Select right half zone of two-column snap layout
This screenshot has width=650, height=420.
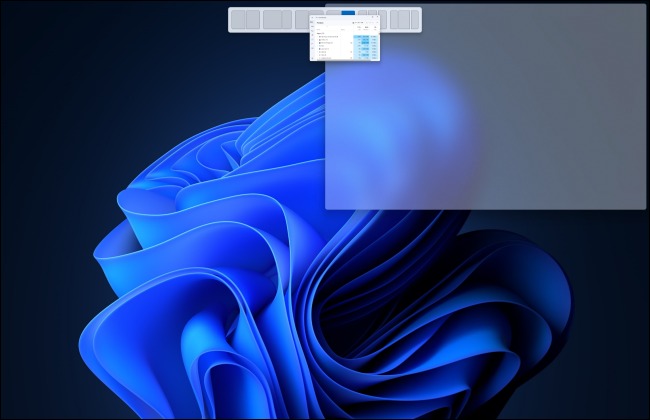[x=253, y=19]
